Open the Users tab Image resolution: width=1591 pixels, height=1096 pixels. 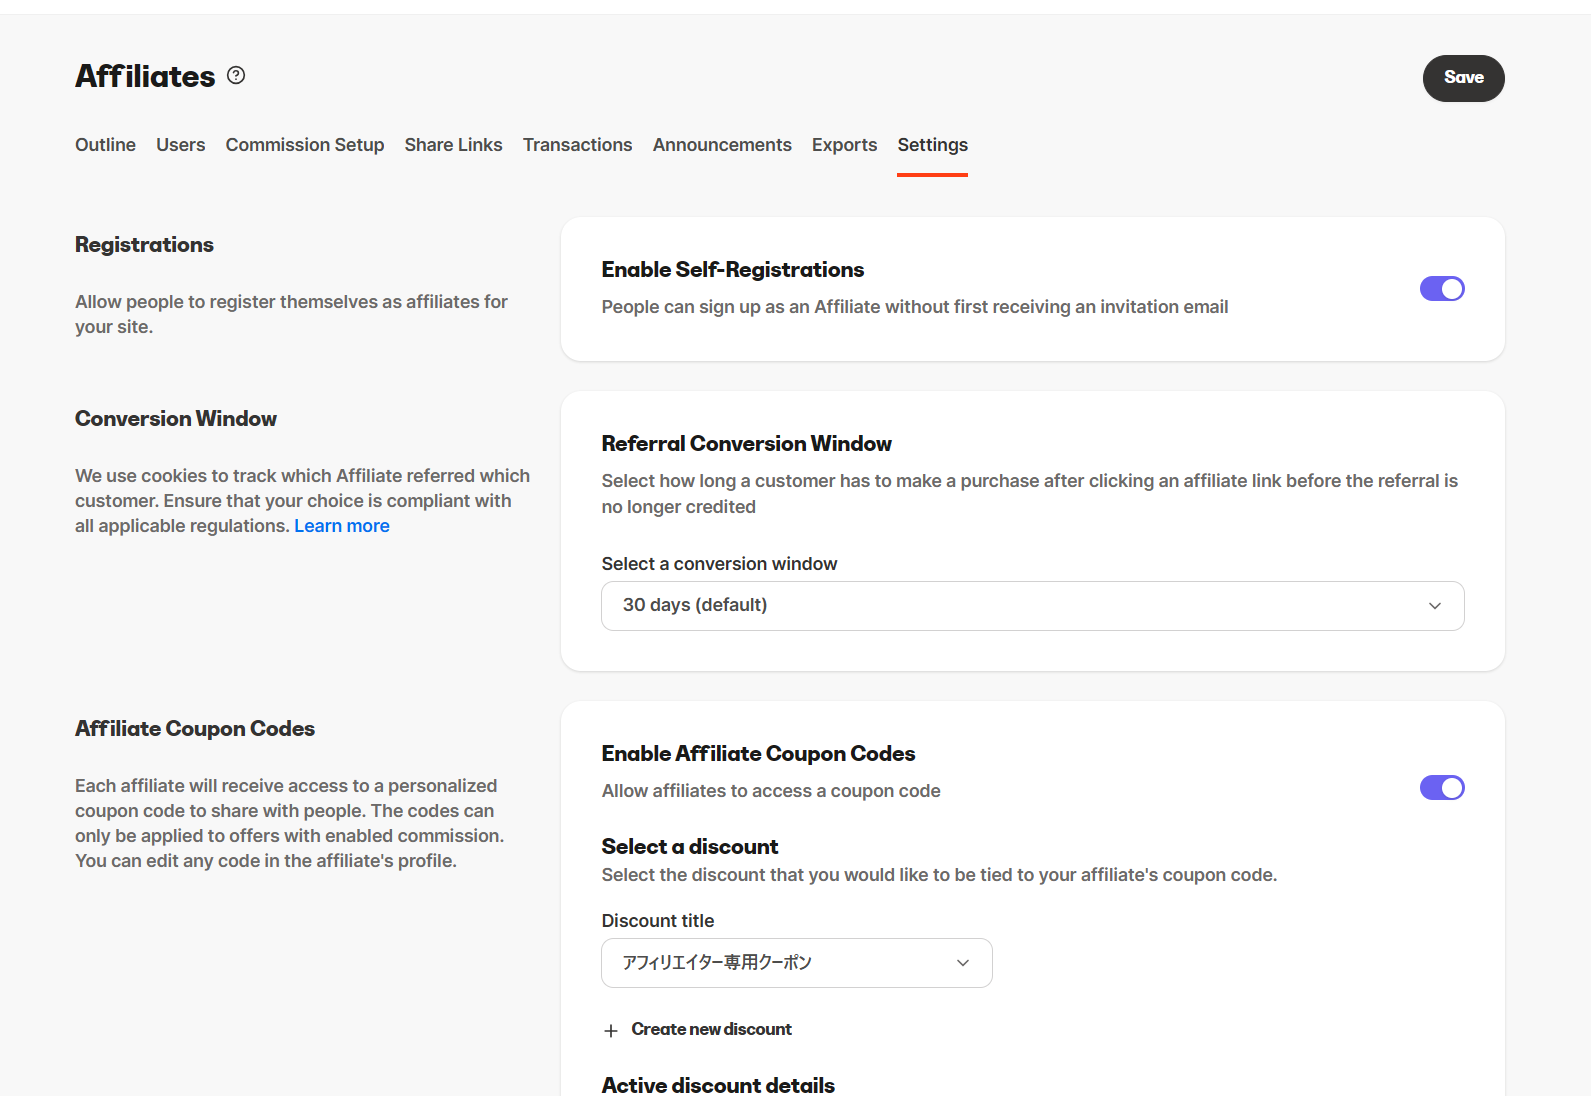coord(180,145)
